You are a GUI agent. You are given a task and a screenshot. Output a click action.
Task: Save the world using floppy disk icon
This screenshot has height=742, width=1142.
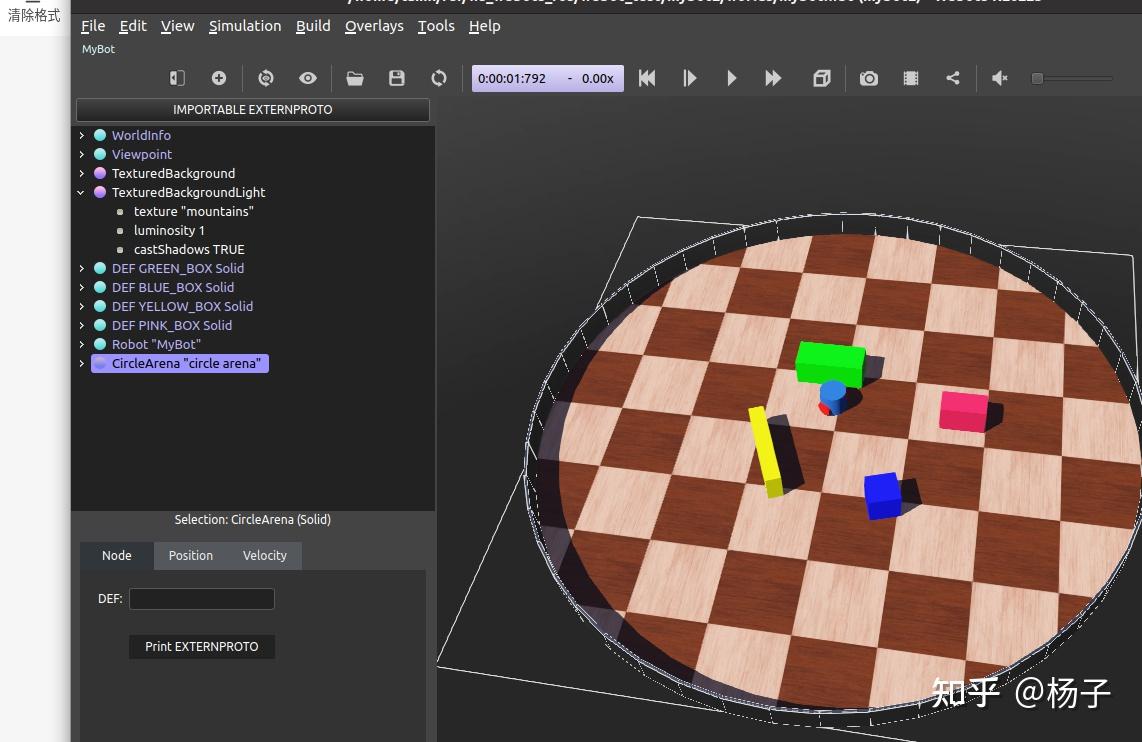click(x=397, y=78)
